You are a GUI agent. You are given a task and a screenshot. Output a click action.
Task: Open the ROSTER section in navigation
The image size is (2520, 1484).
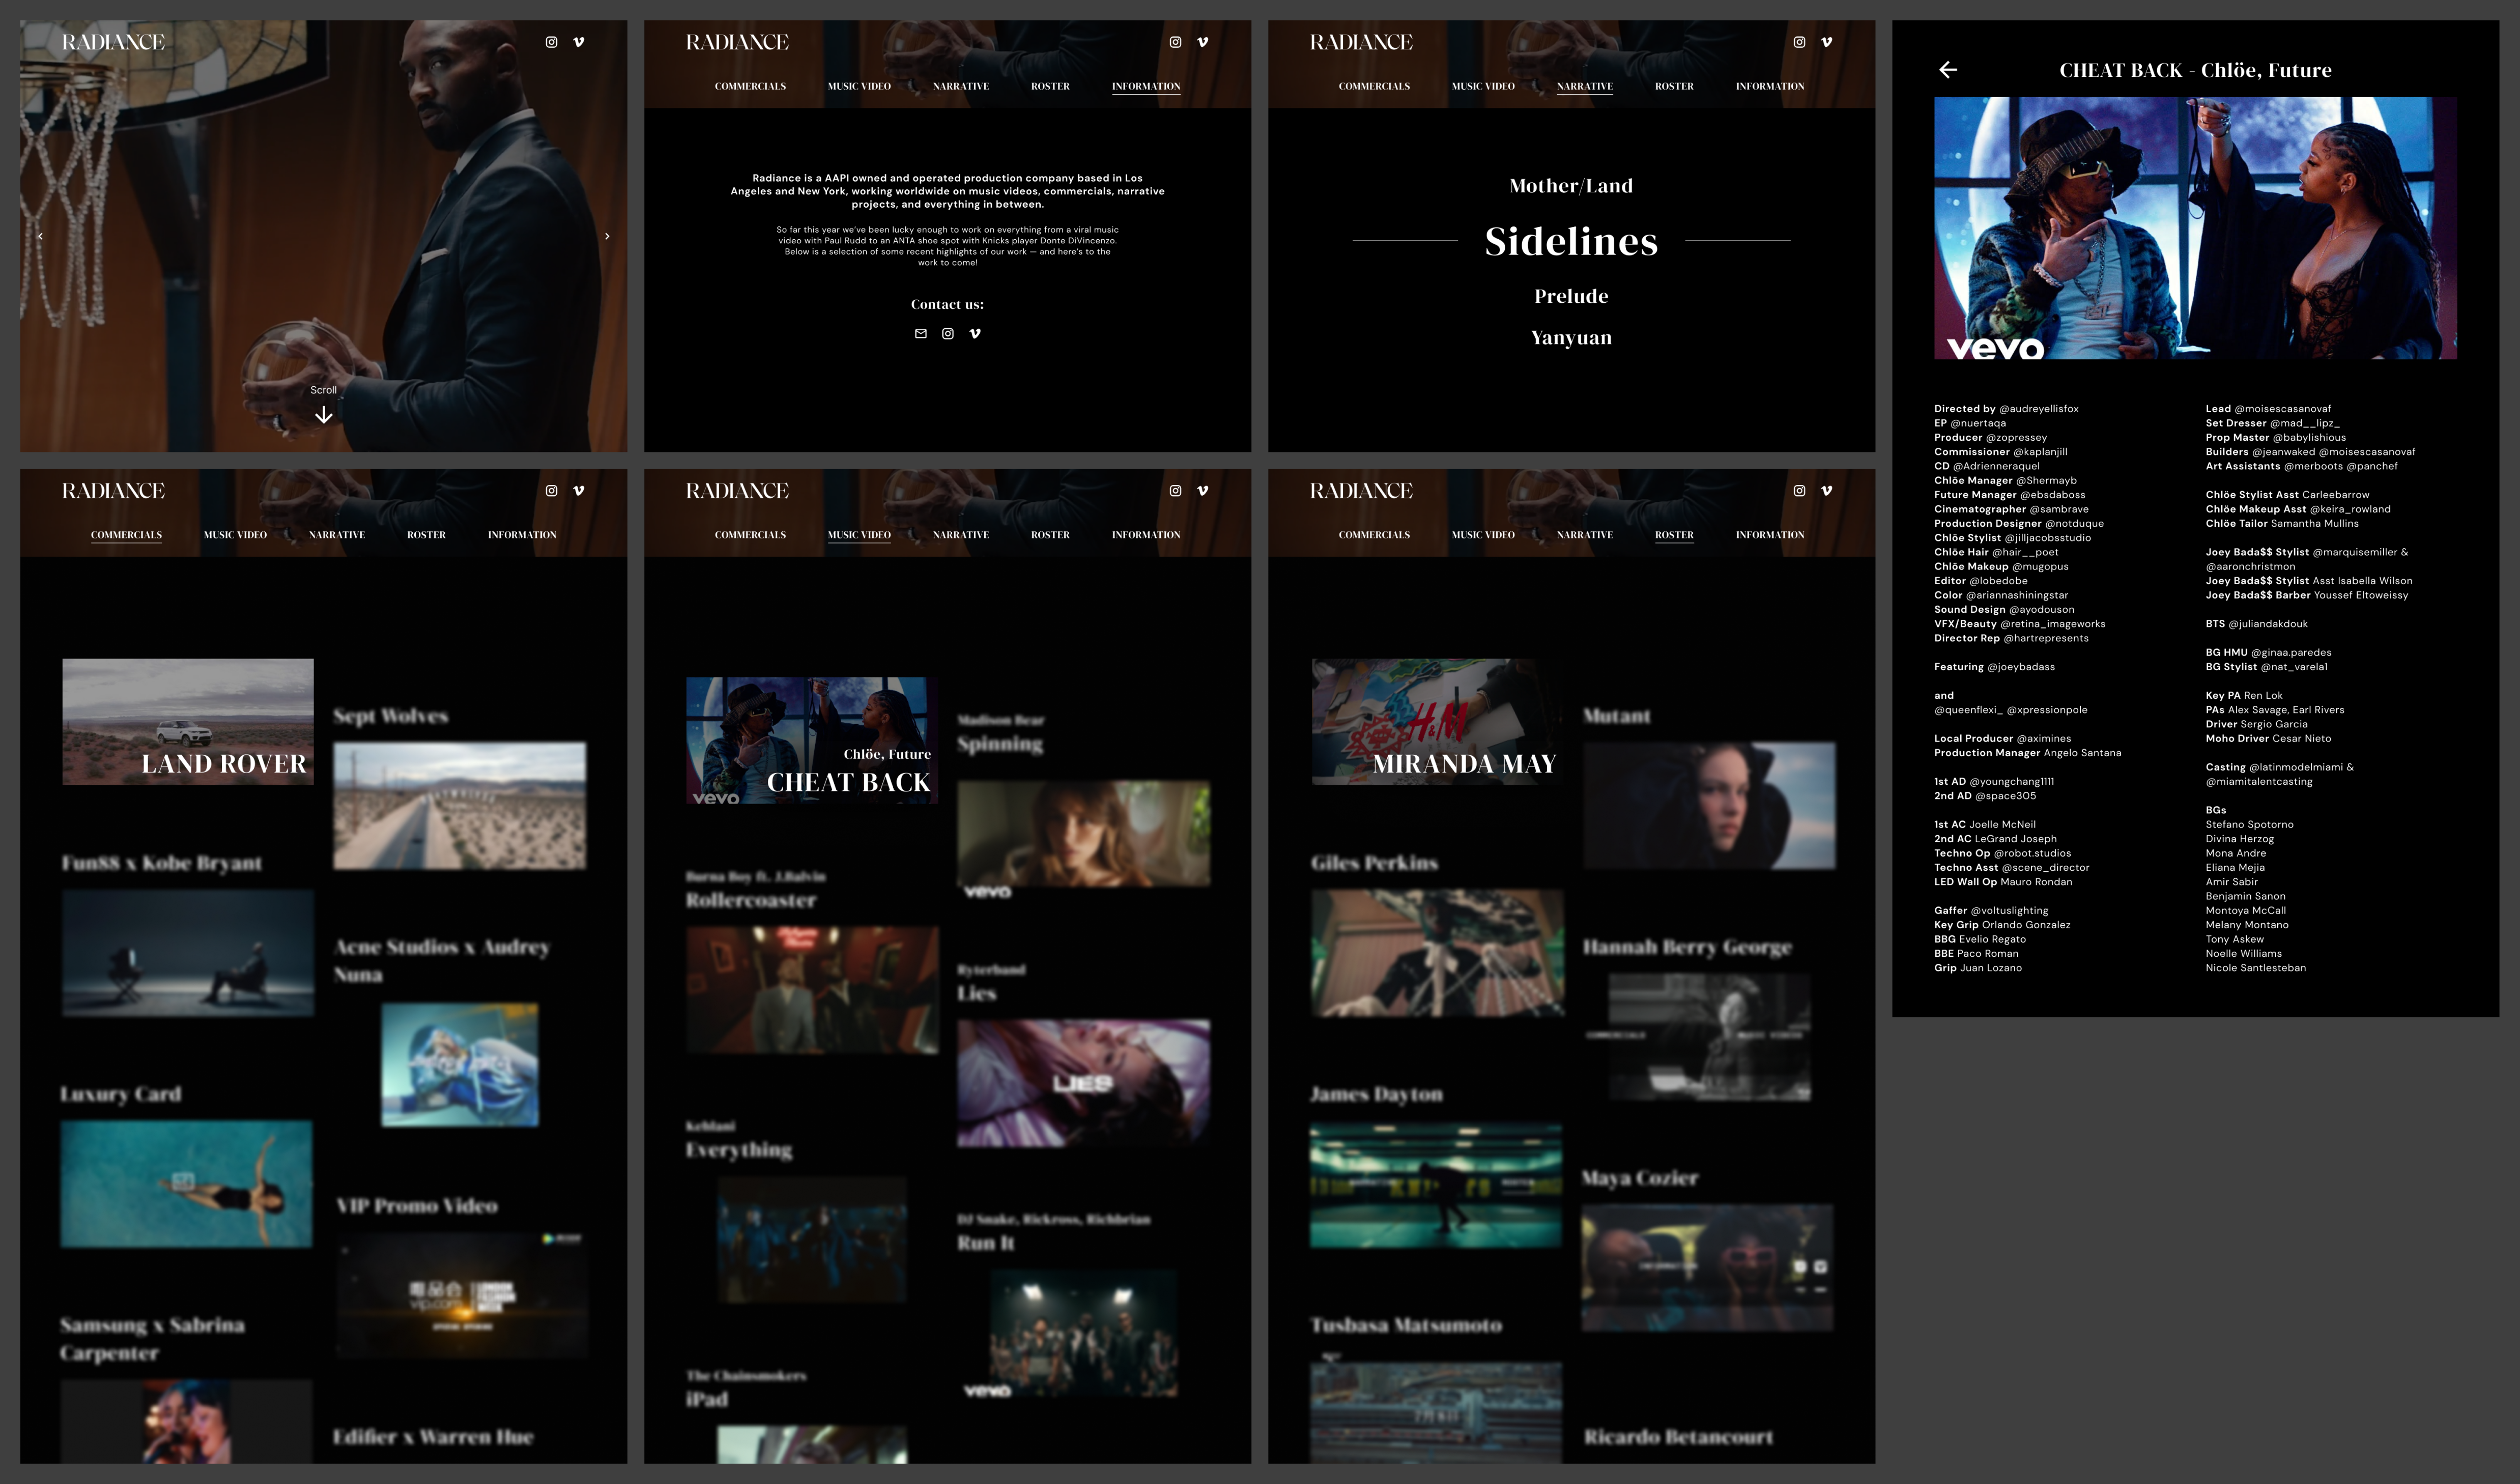coord(1673,535)
